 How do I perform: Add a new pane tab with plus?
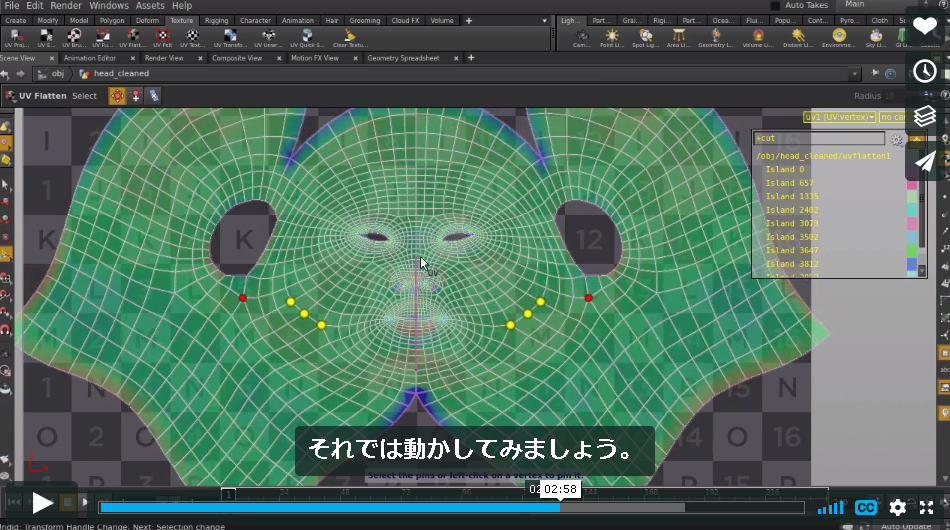point(471,58)
